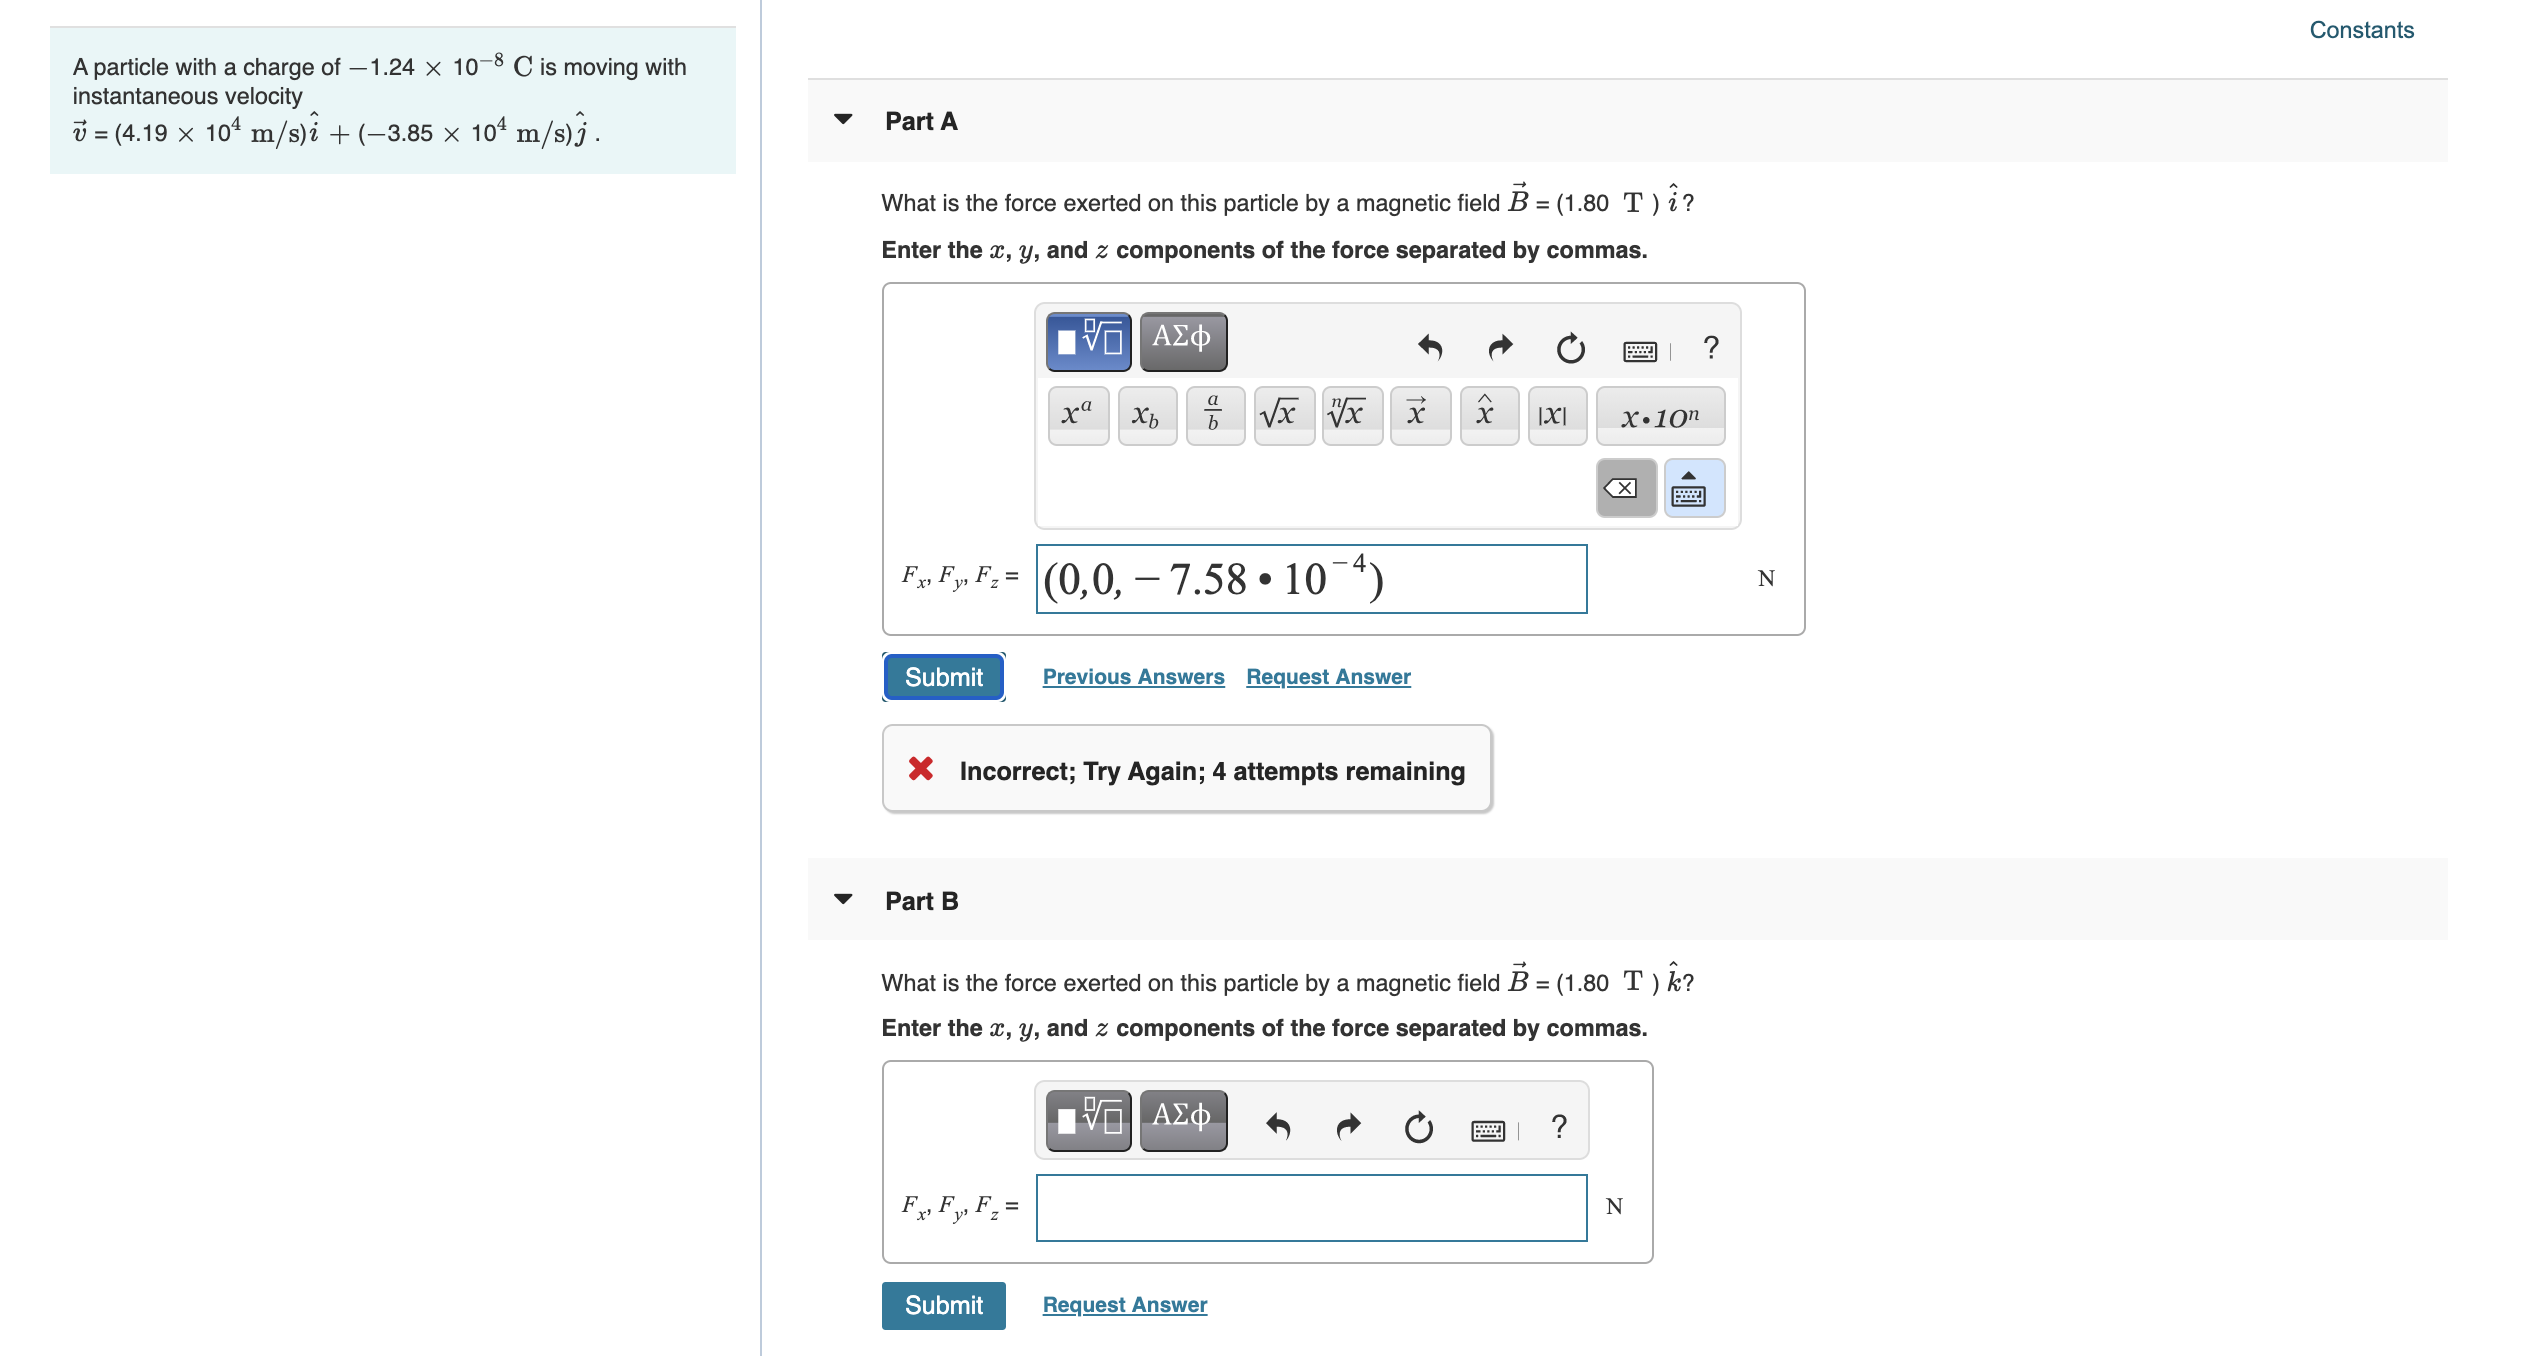This screenshot has height=1356, width=2539.
Task: View Previous Answers for Part A
Action: (x=1133, y=676)
